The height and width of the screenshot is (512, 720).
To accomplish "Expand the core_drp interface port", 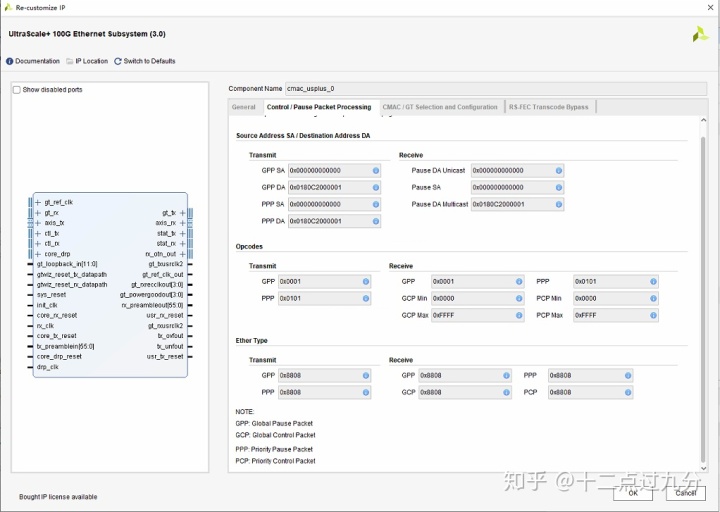I will point(38,254).
